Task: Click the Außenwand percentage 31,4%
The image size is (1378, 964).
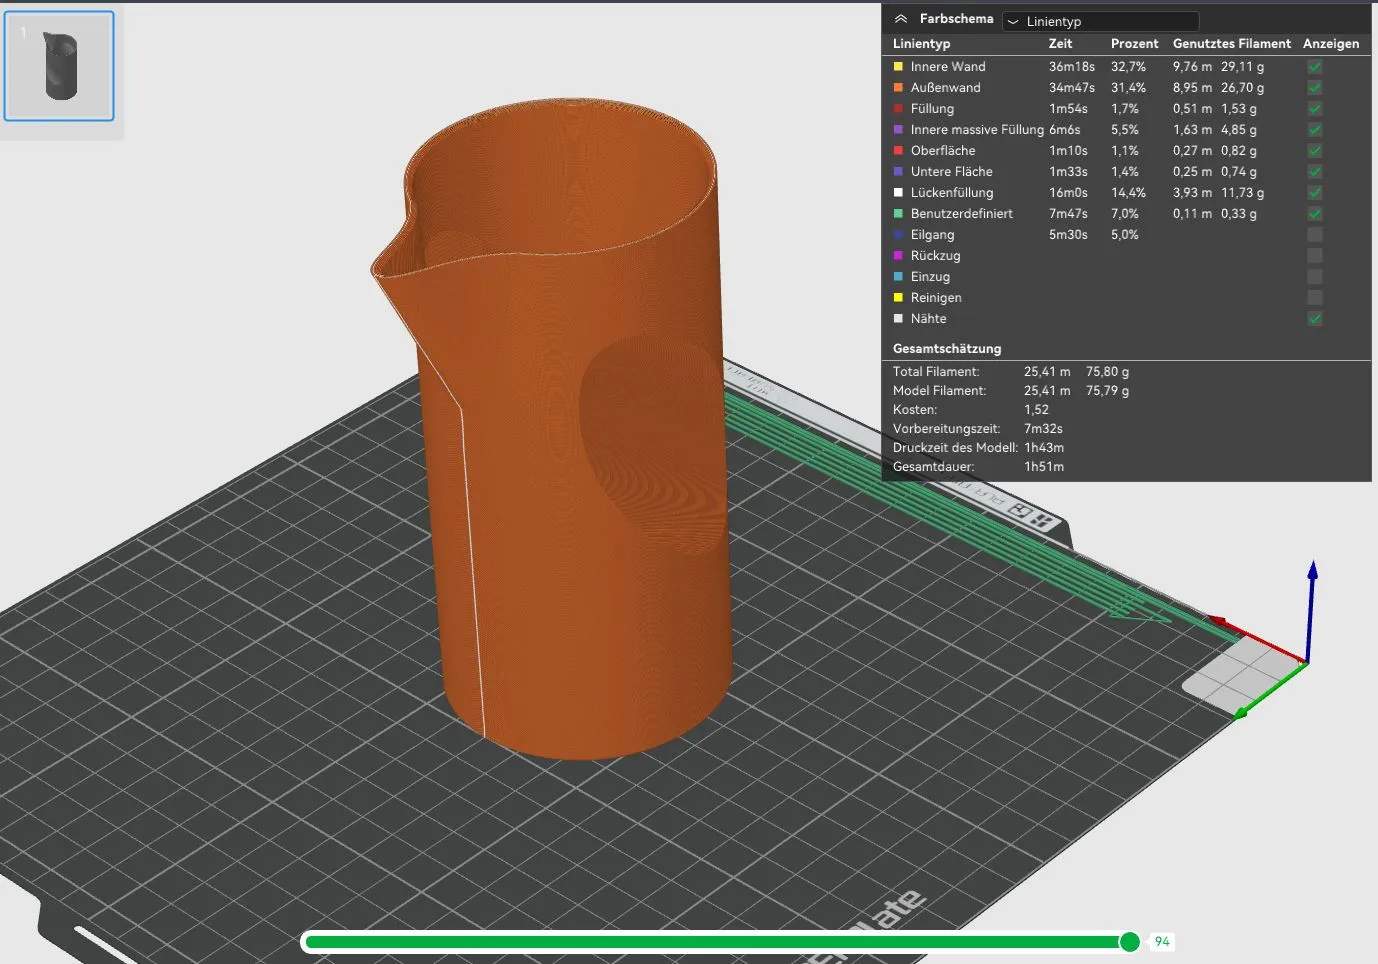Action: coord(1128,88)
